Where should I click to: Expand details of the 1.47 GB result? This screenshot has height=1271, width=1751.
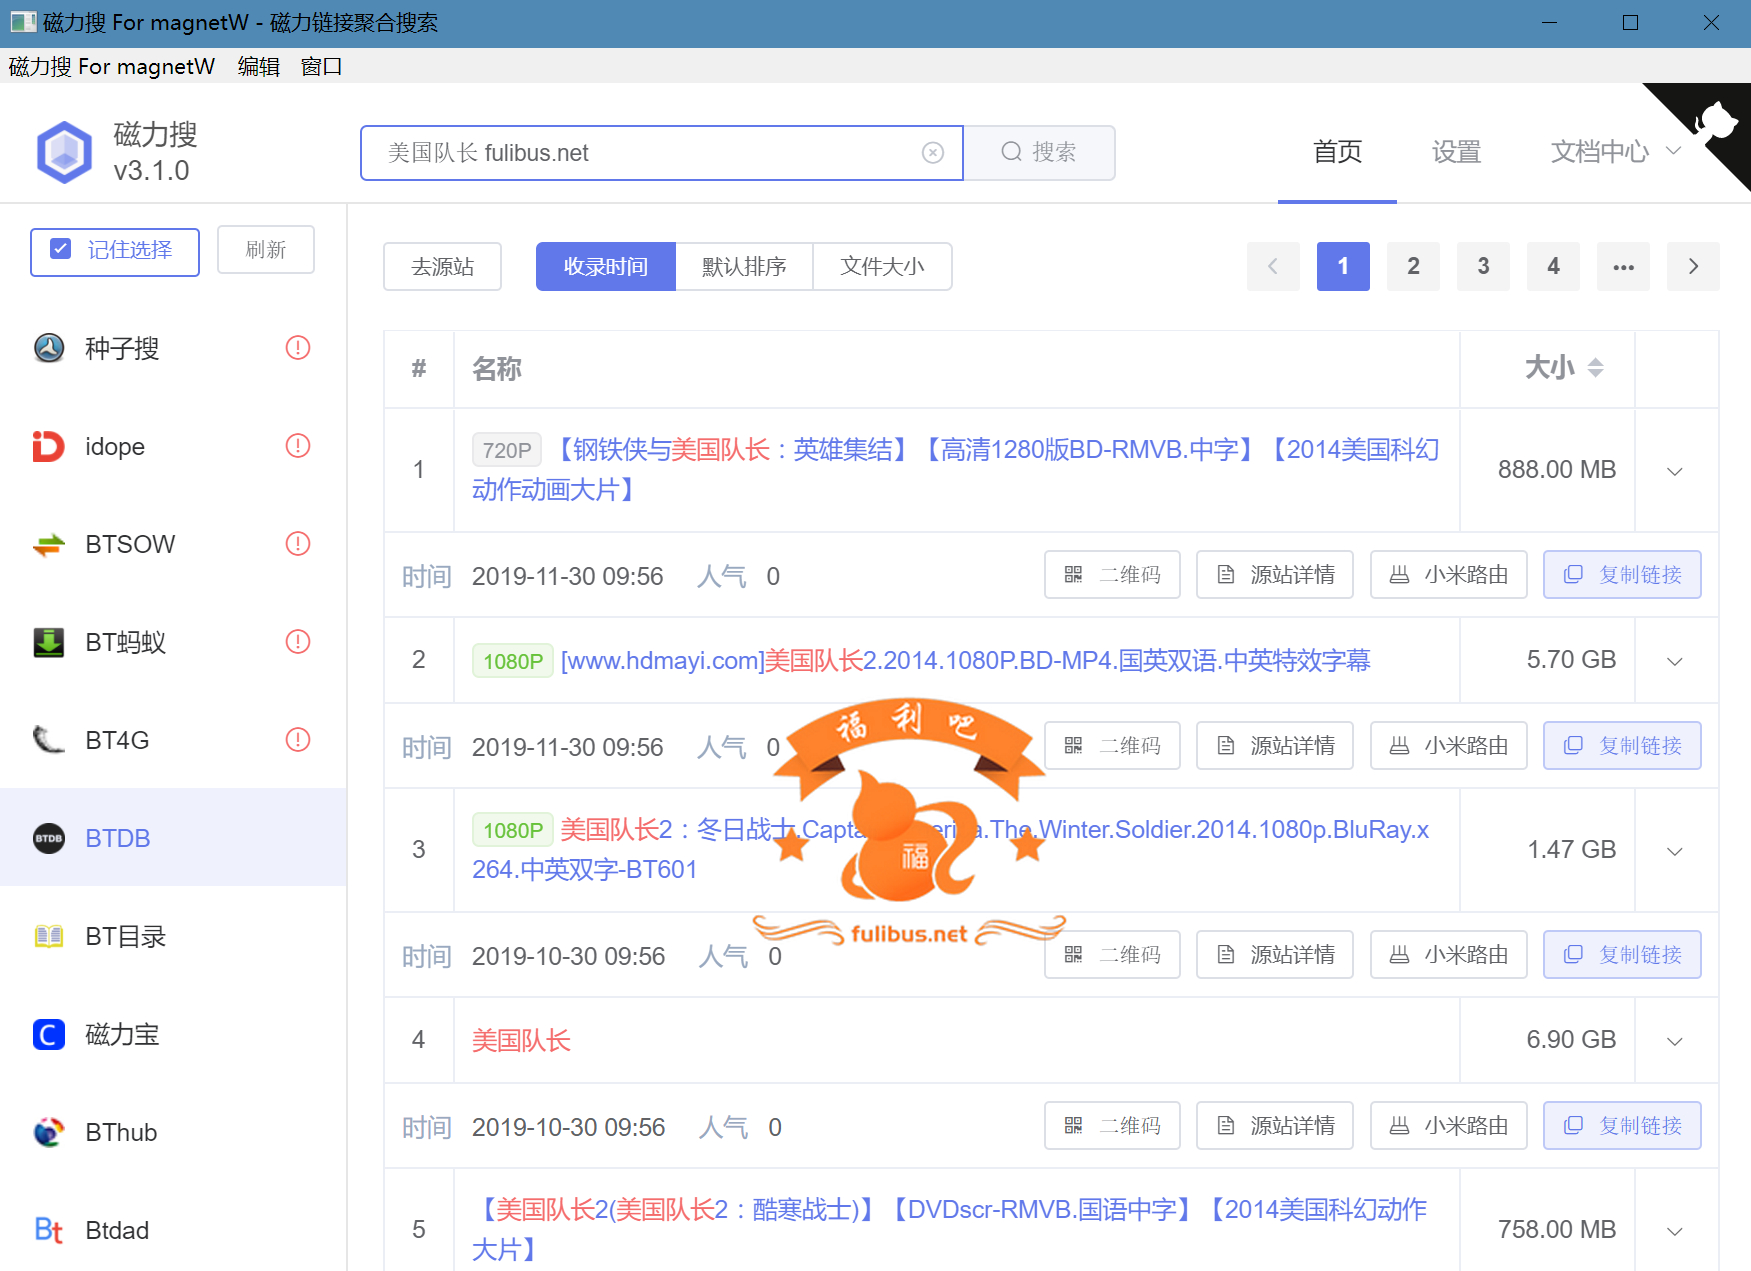pos(1675,851)
